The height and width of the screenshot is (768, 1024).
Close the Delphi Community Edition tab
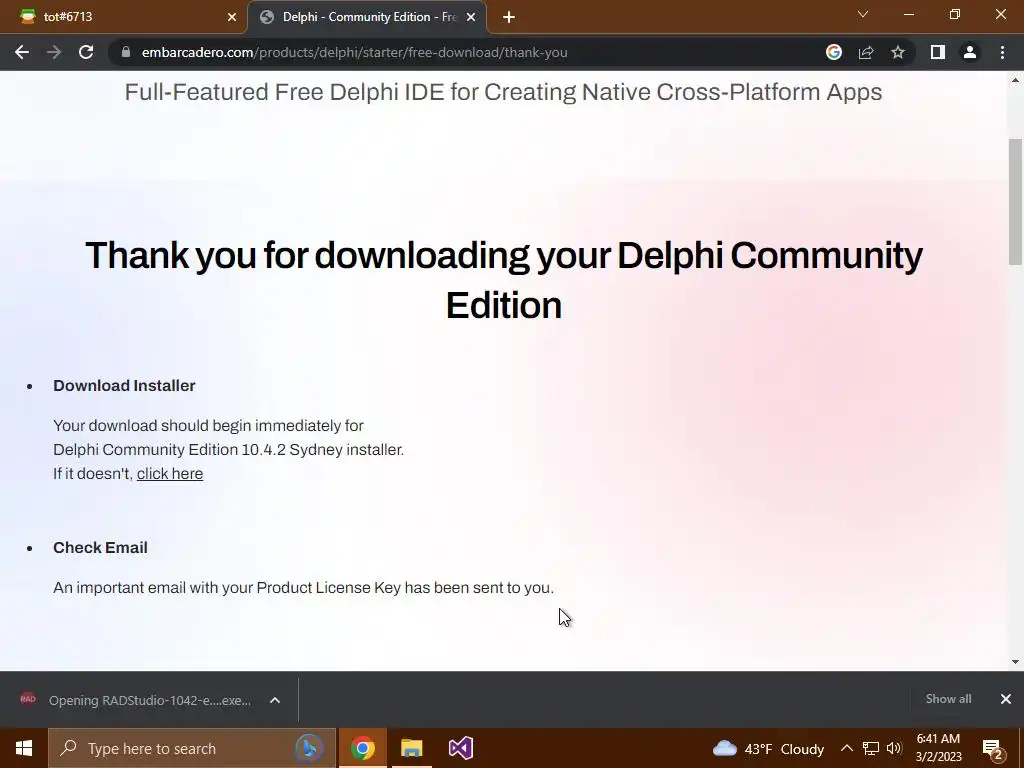tap(471, 18)
